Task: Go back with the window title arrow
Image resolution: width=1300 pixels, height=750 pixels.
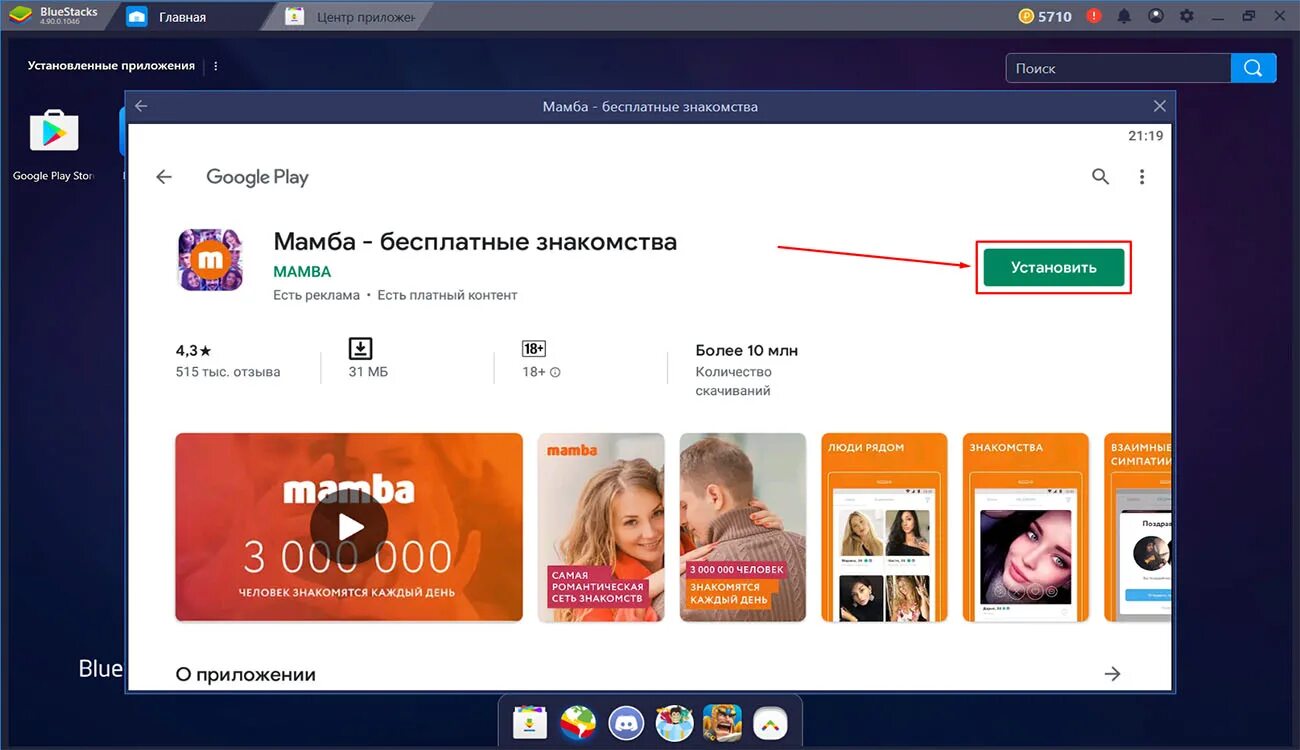Action: [x=141, y=106]
